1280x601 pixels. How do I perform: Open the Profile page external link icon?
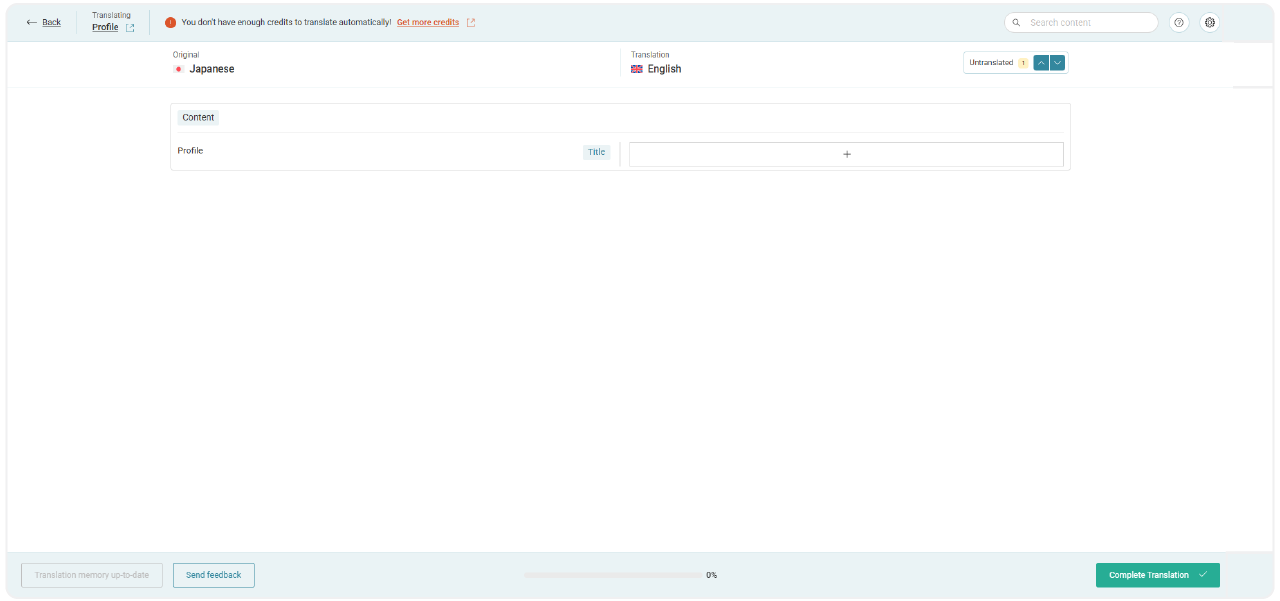[x=130, y=28]
